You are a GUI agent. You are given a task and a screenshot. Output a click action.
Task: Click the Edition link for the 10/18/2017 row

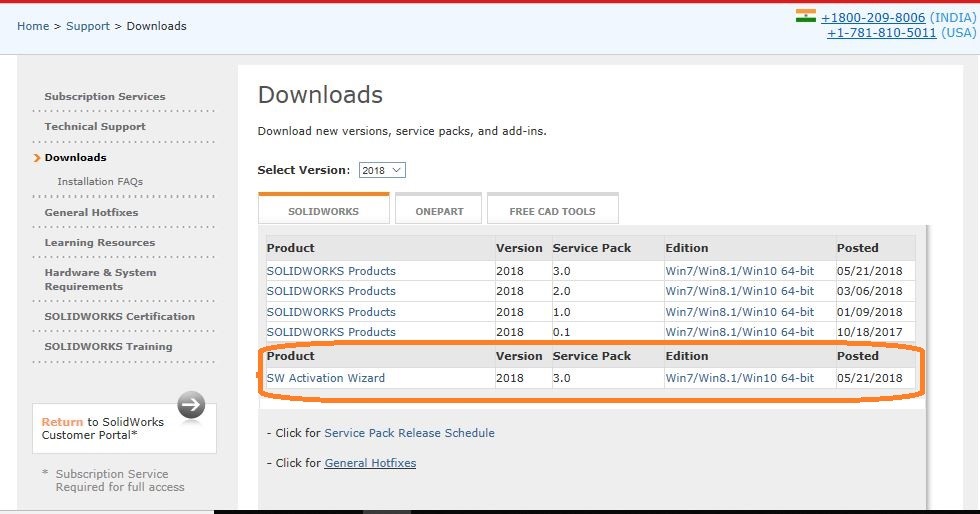coord(739,331)
